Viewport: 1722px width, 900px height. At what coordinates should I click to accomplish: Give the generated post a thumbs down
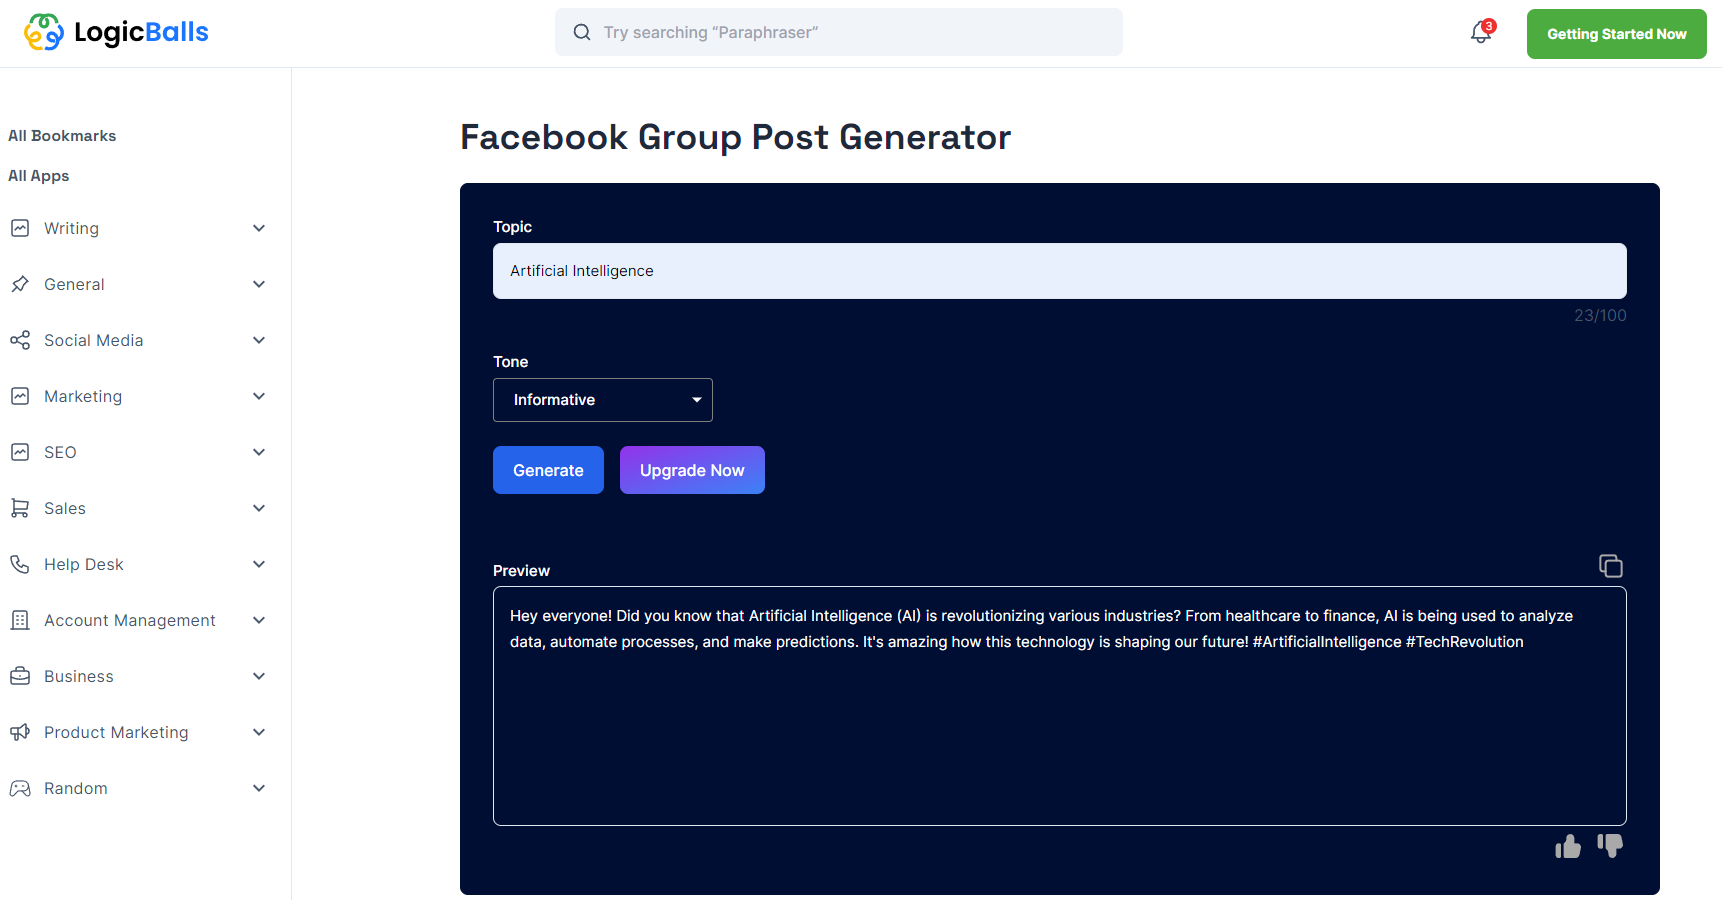pyautogui.click(x=1611, y=846)
